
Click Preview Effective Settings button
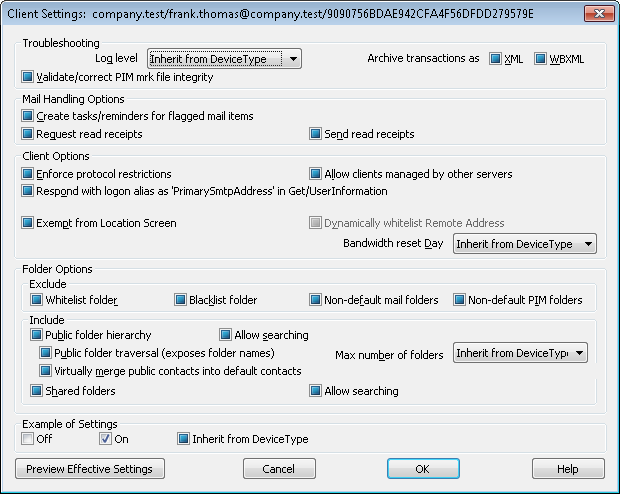click(90, 469)
